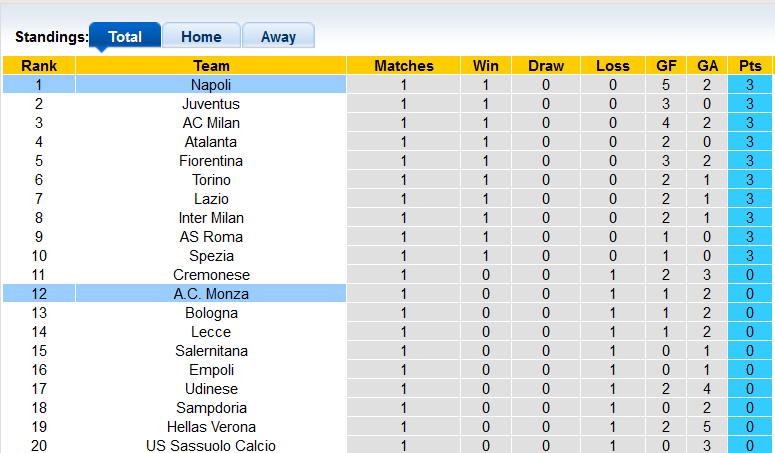The width and height of the screenshot is (775, 453).
Task: Click the GF column header
Action: click(x=666, y=66)
